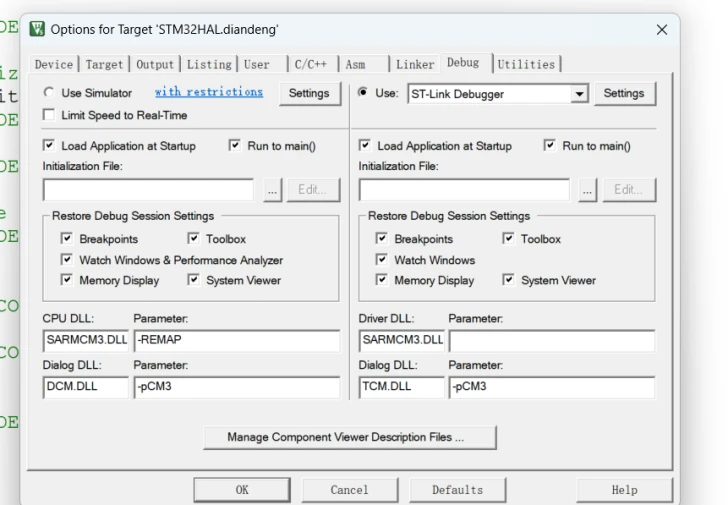Click the Cancel button
The width and height of the screenshot is (728, 505).
(x=350, y=490)
